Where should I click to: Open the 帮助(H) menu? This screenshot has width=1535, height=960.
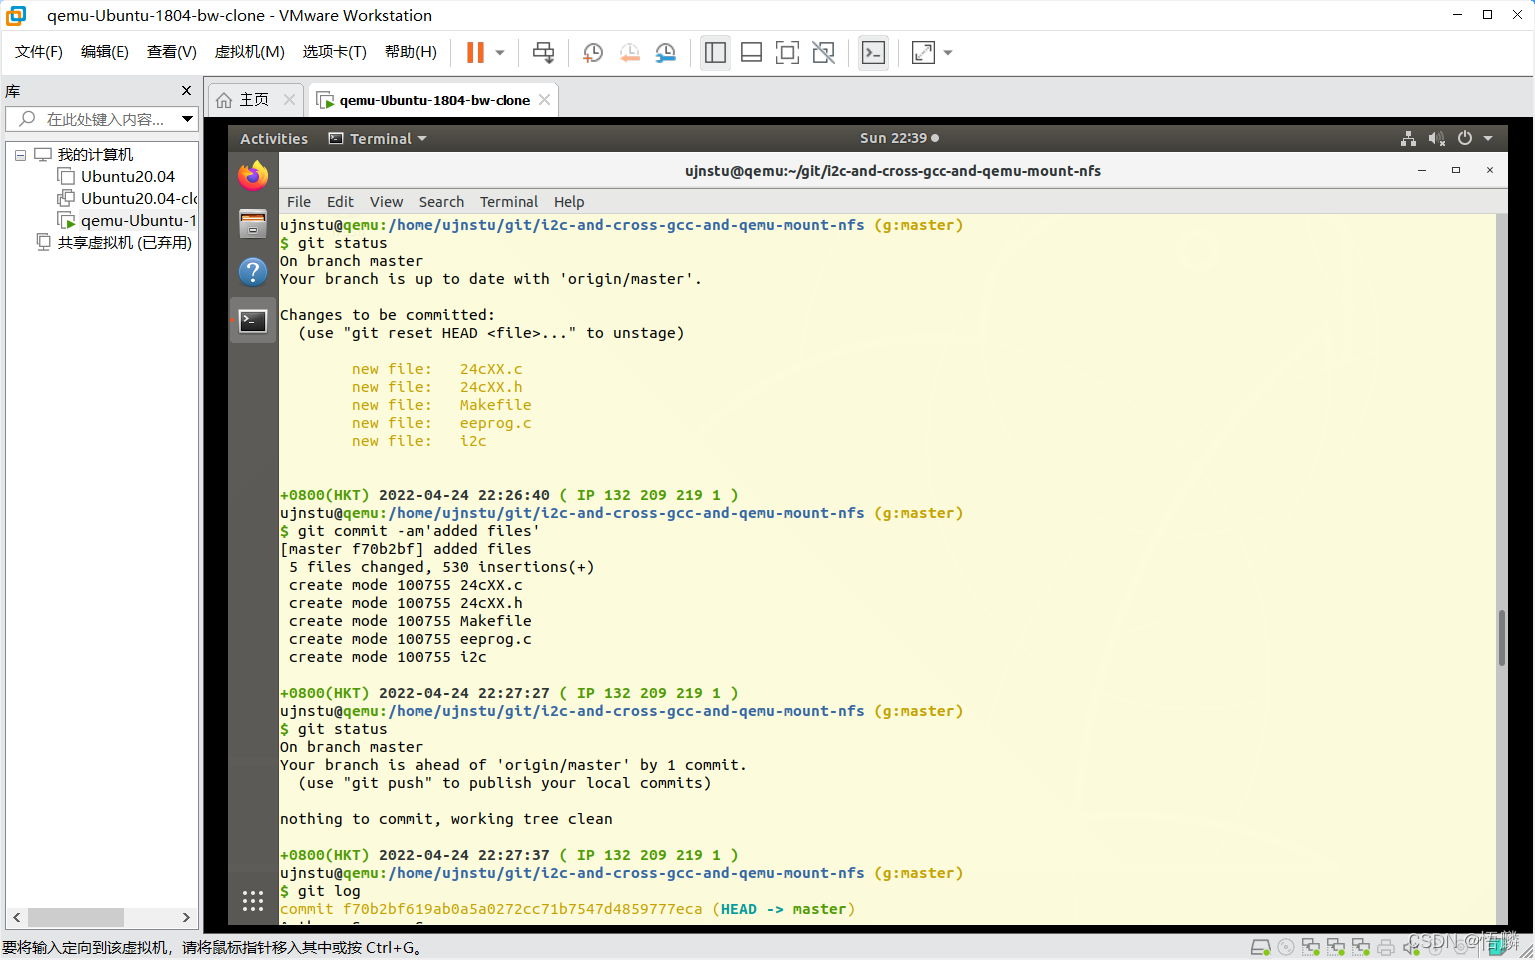[411, 51]
